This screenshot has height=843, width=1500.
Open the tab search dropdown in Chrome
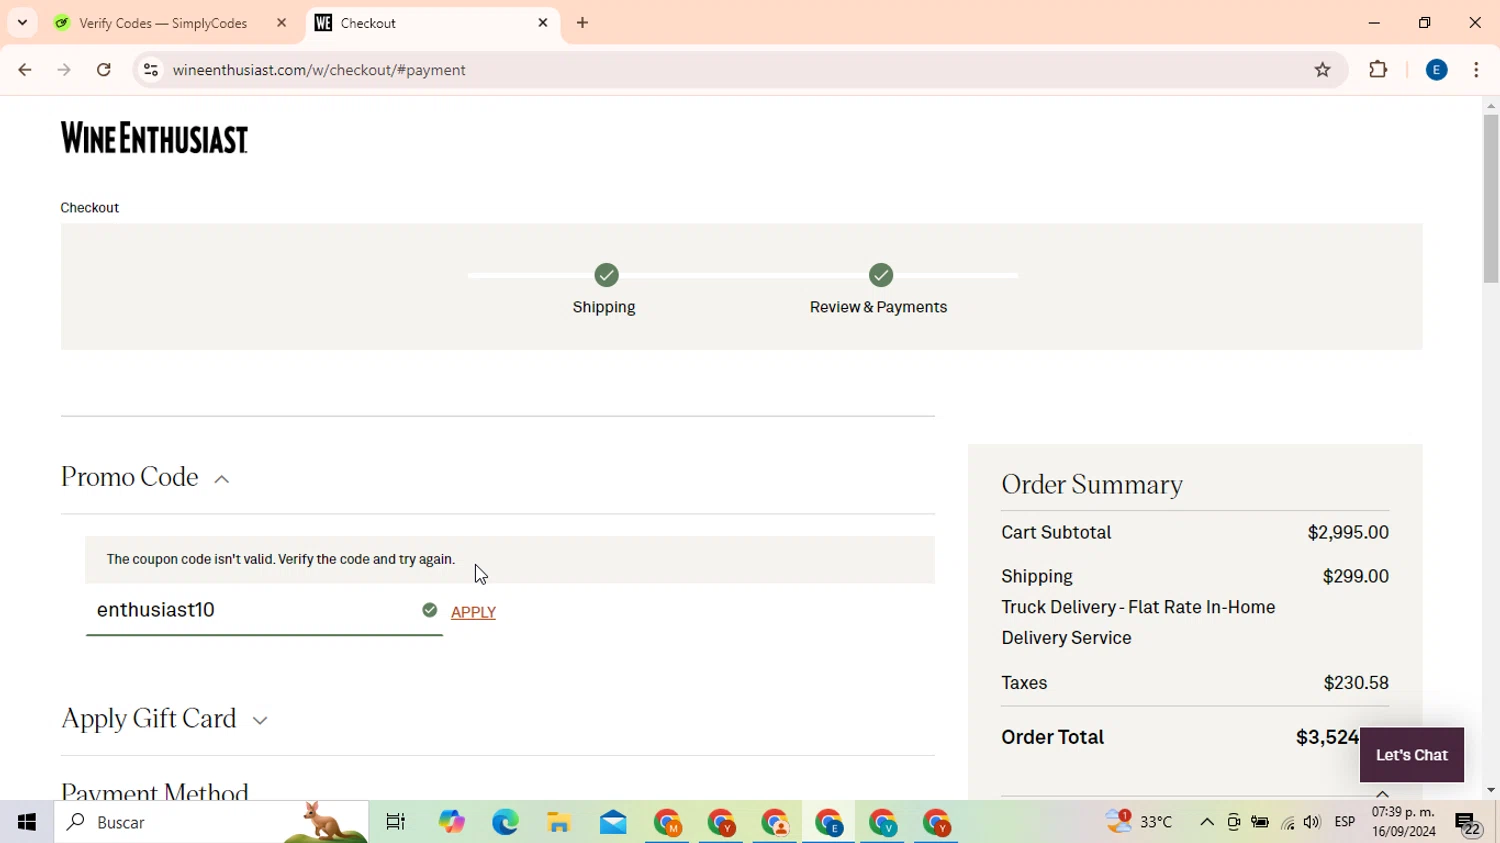[22, 22]
